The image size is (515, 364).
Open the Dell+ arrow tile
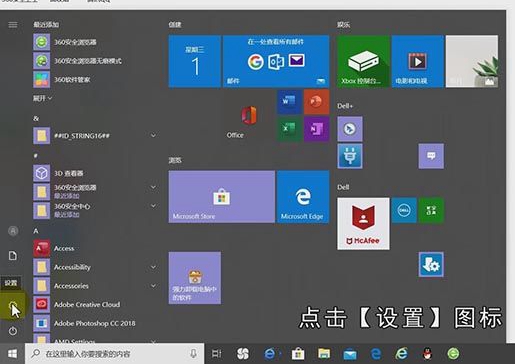(350, 129)
